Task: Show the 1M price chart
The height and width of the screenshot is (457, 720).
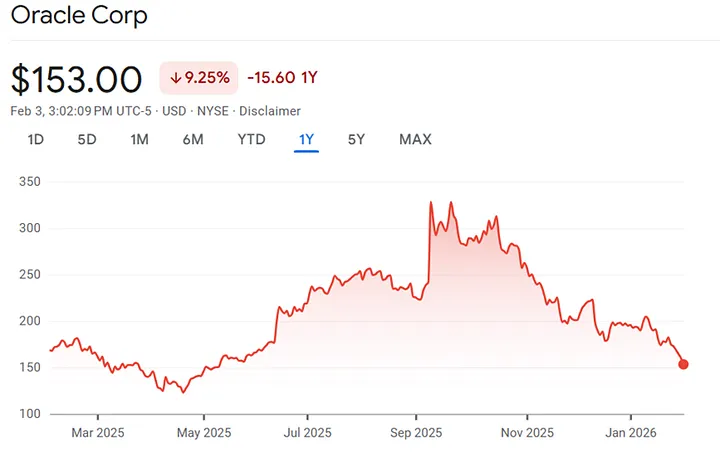Action: coord(139,139)
